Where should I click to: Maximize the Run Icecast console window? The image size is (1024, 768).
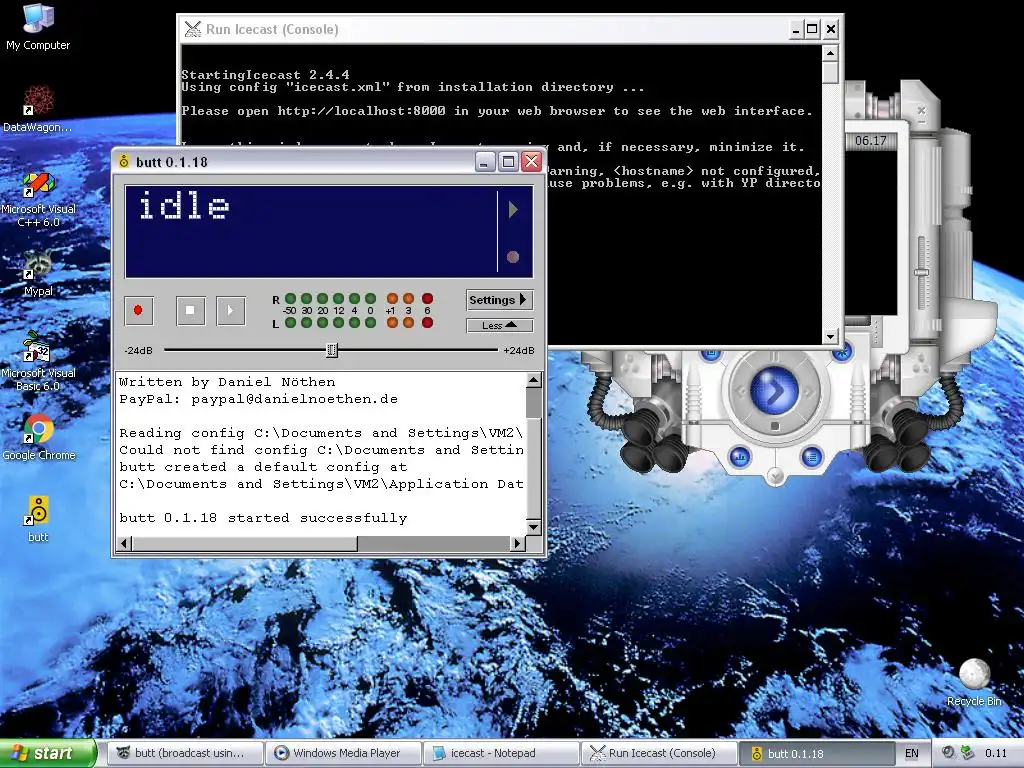click(x=812, y=29)
